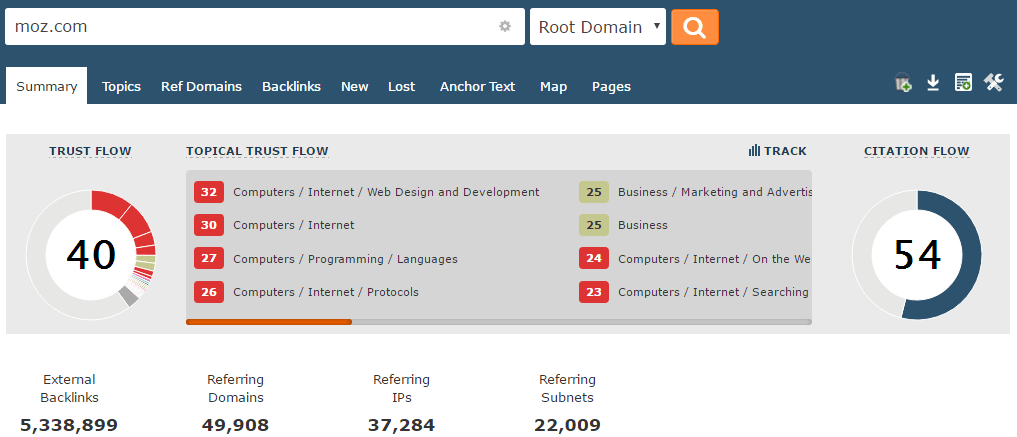Click the red 30 topical score badge
This screenshot has width=1017, height=437.
point(209,225)
